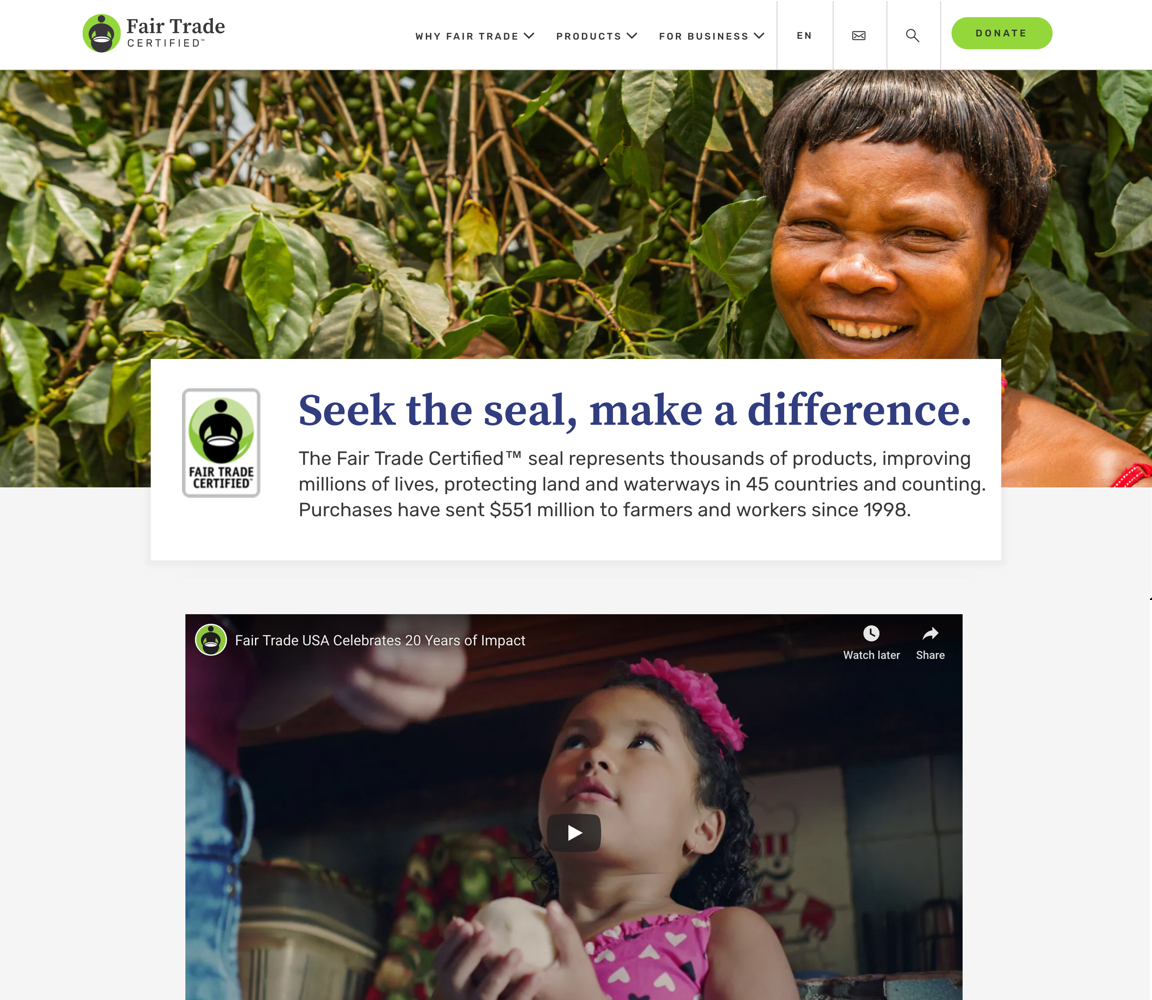Click the Fair Trade Certified wordmark text

coord(176,33)
